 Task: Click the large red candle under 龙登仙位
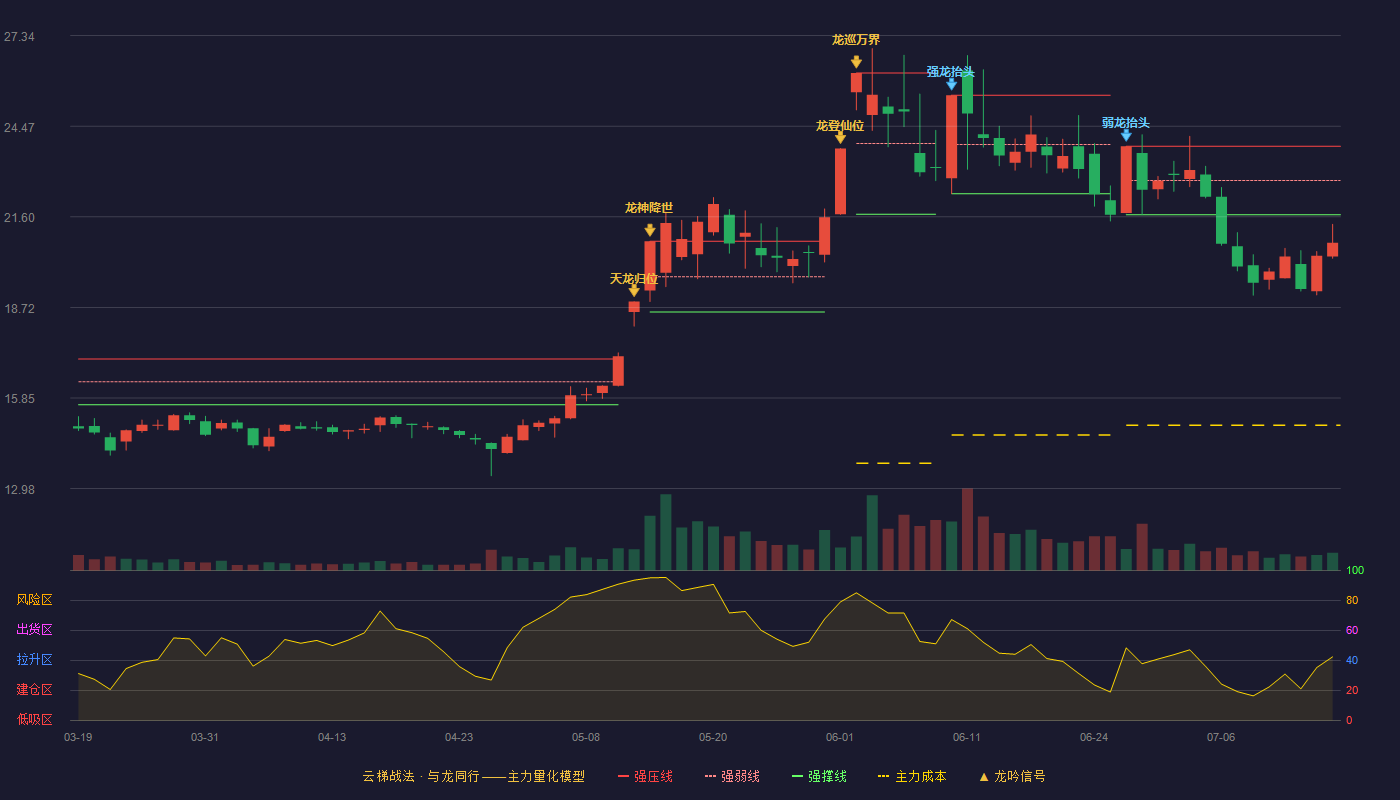[x=840, y=181]
